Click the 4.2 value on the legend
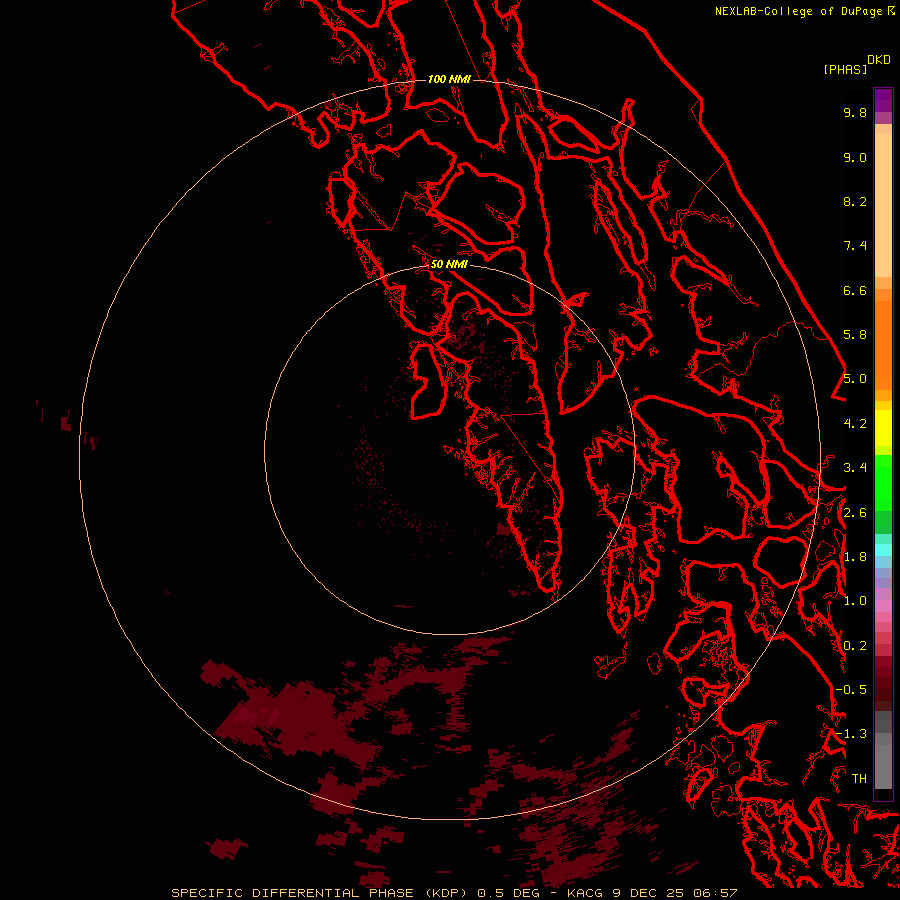900x900 pixels. coord(855,424)
